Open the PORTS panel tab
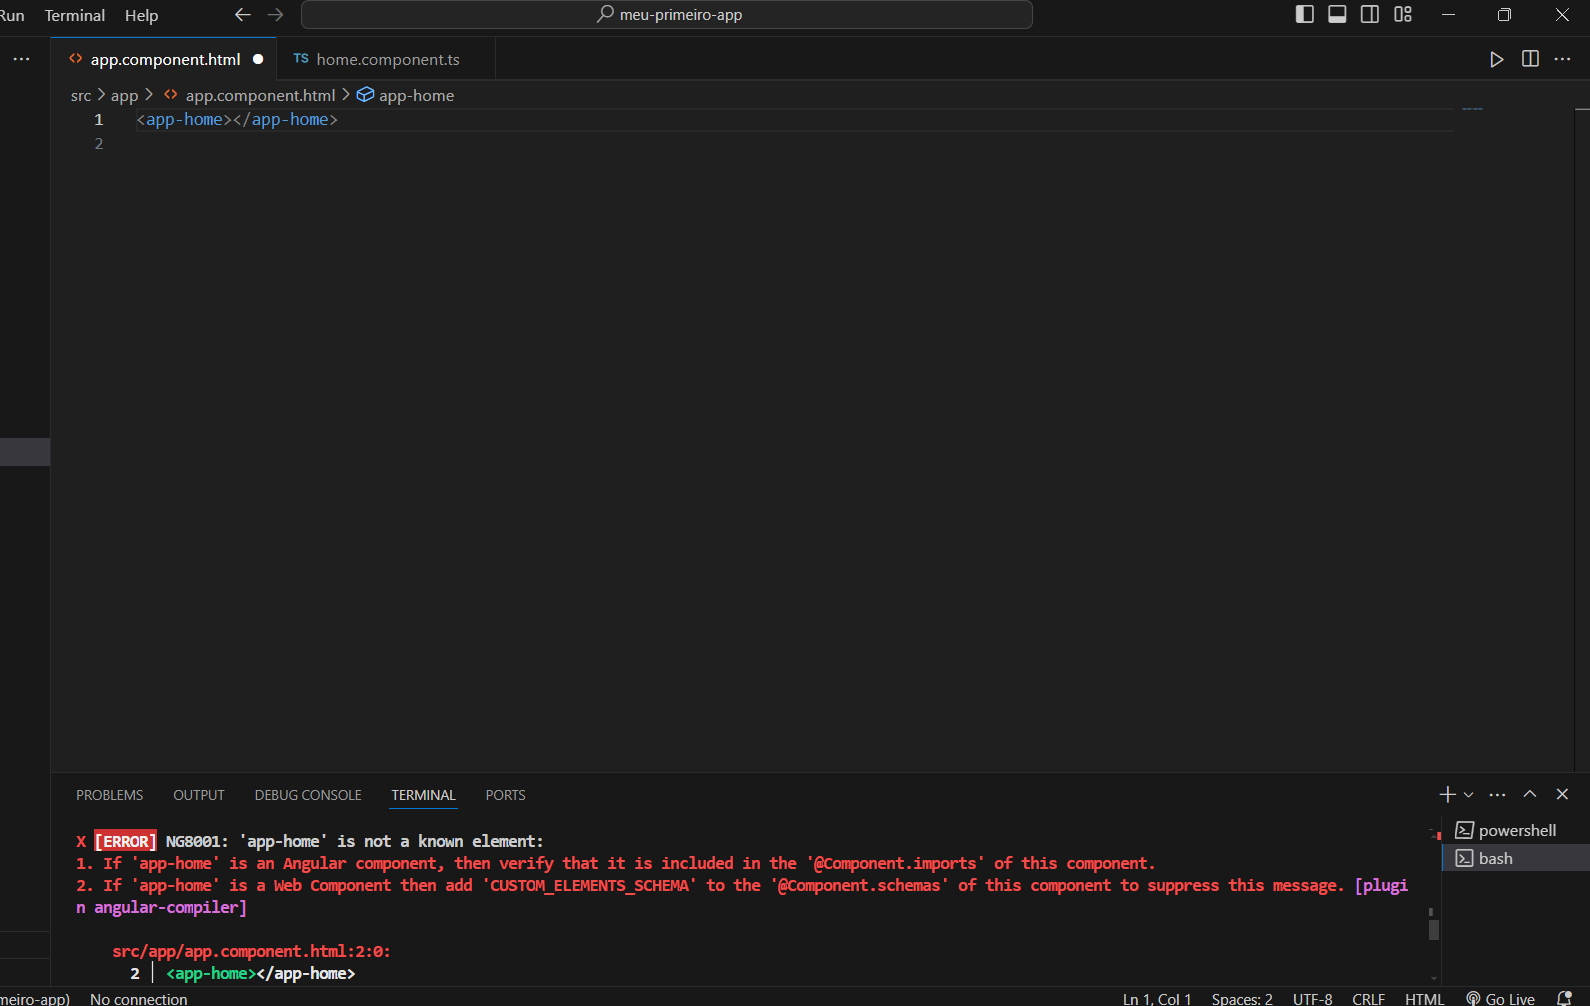The image size is (1590, 1006). click(x=505, y=795)
